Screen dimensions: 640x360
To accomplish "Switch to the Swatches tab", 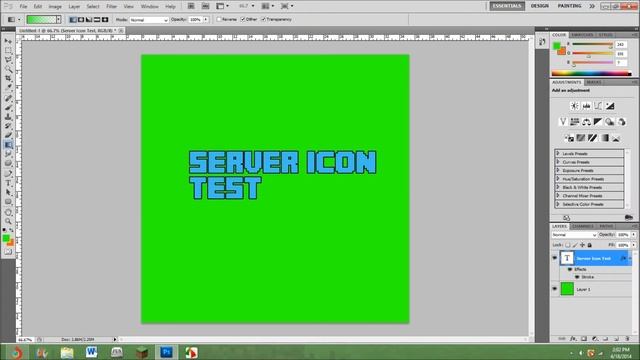I will click(x=582, y=35).
